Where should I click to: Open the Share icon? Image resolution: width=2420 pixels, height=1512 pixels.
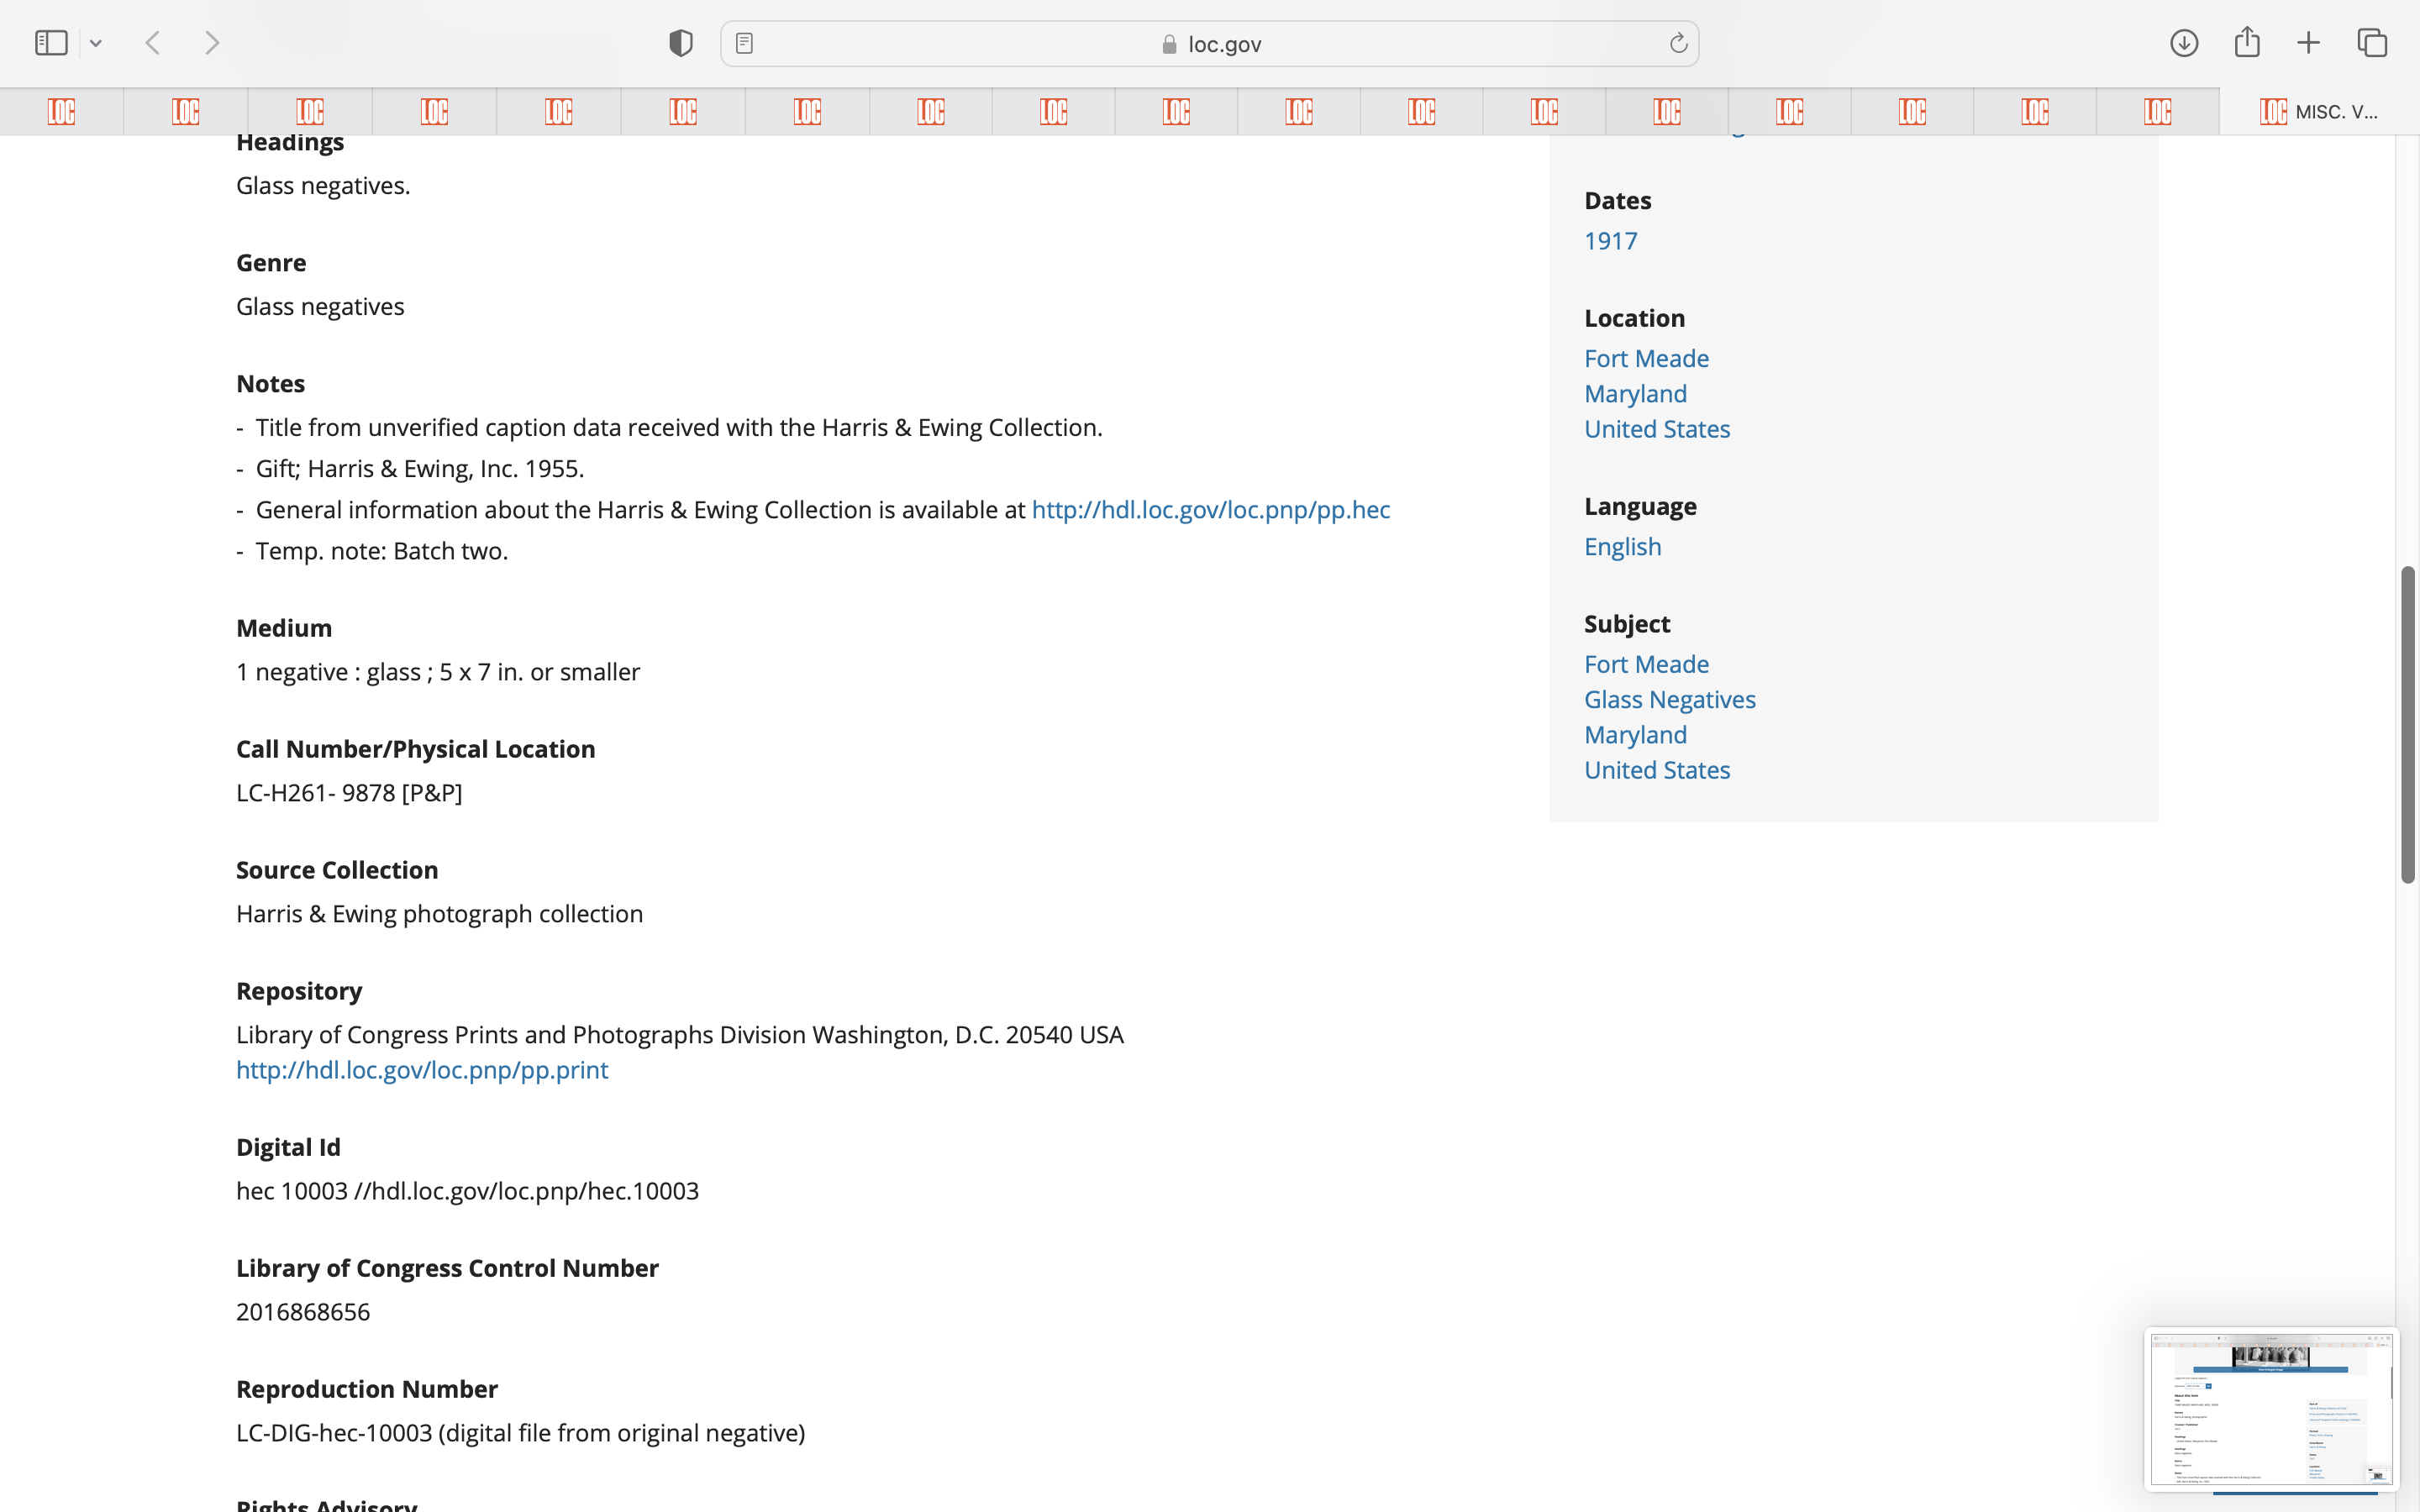(2247, 43)
